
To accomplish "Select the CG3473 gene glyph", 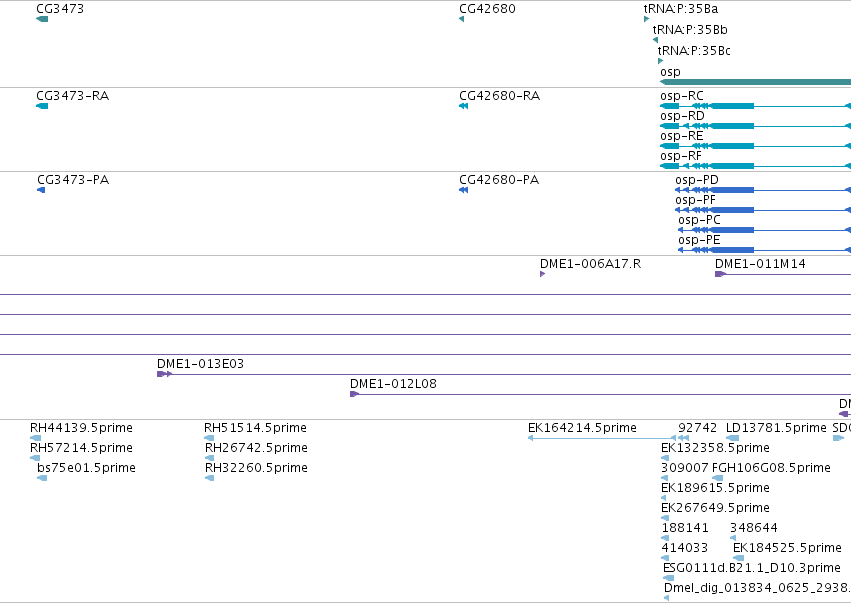I will [42, 19].
